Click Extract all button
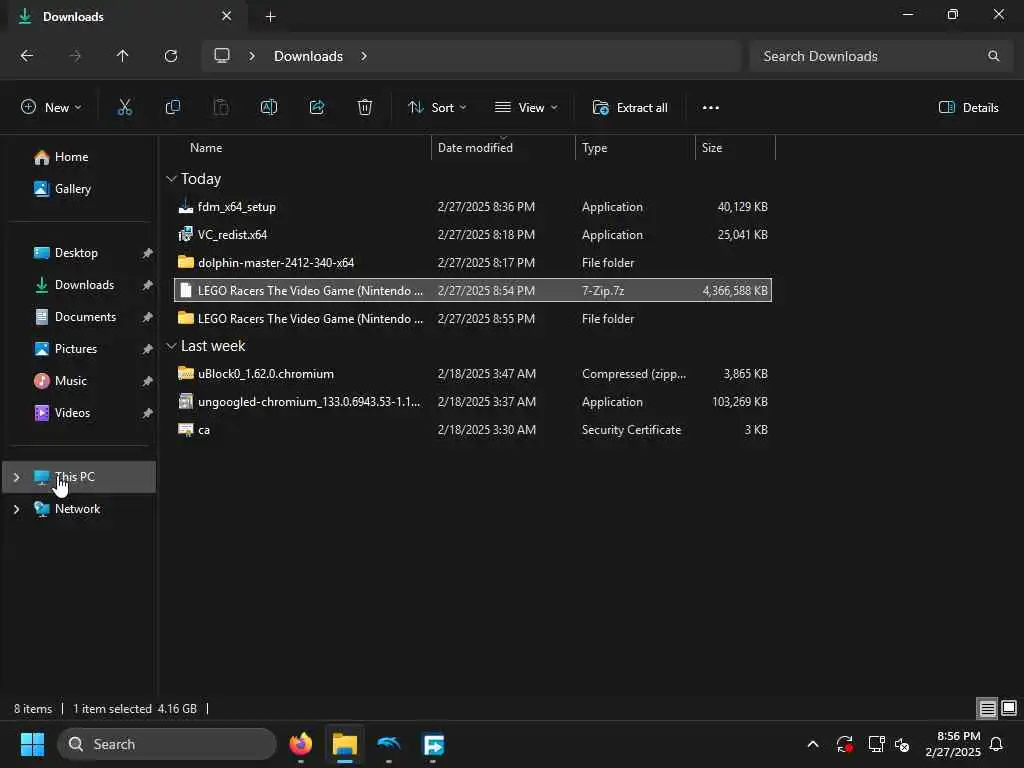1024x768 pixels. pyautogui.click(x=630, y=108)
